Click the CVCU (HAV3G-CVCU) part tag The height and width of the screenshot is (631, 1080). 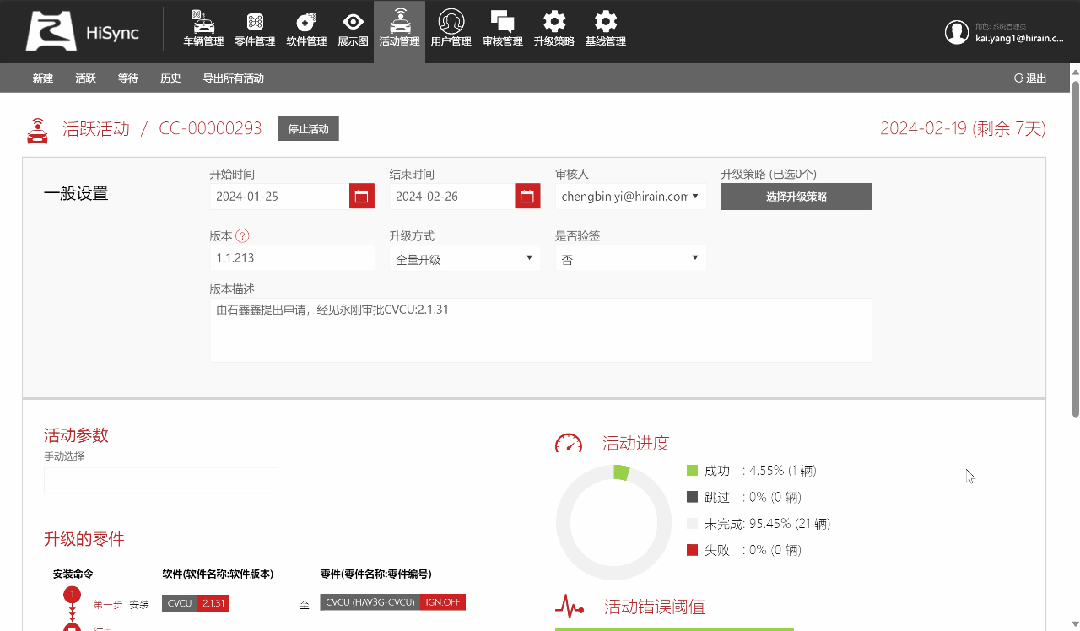[393, 603]
